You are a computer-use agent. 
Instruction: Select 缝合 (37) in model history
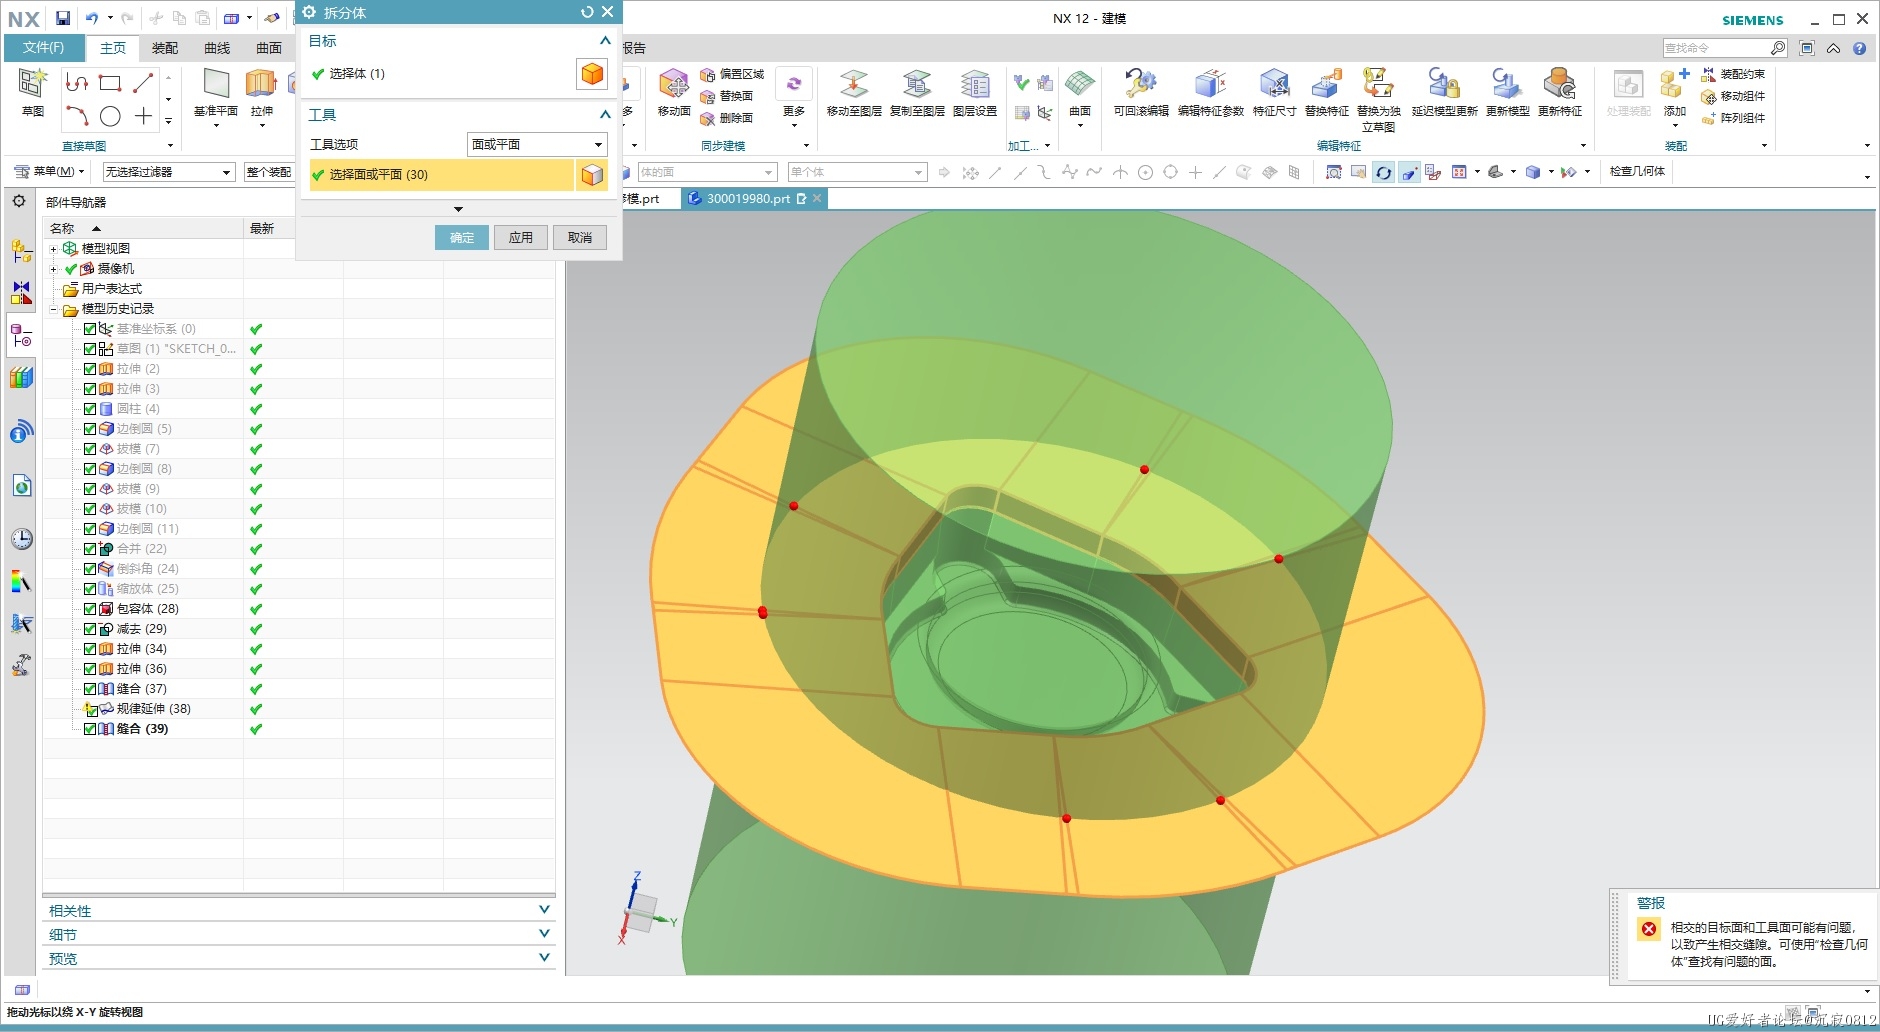141,689
